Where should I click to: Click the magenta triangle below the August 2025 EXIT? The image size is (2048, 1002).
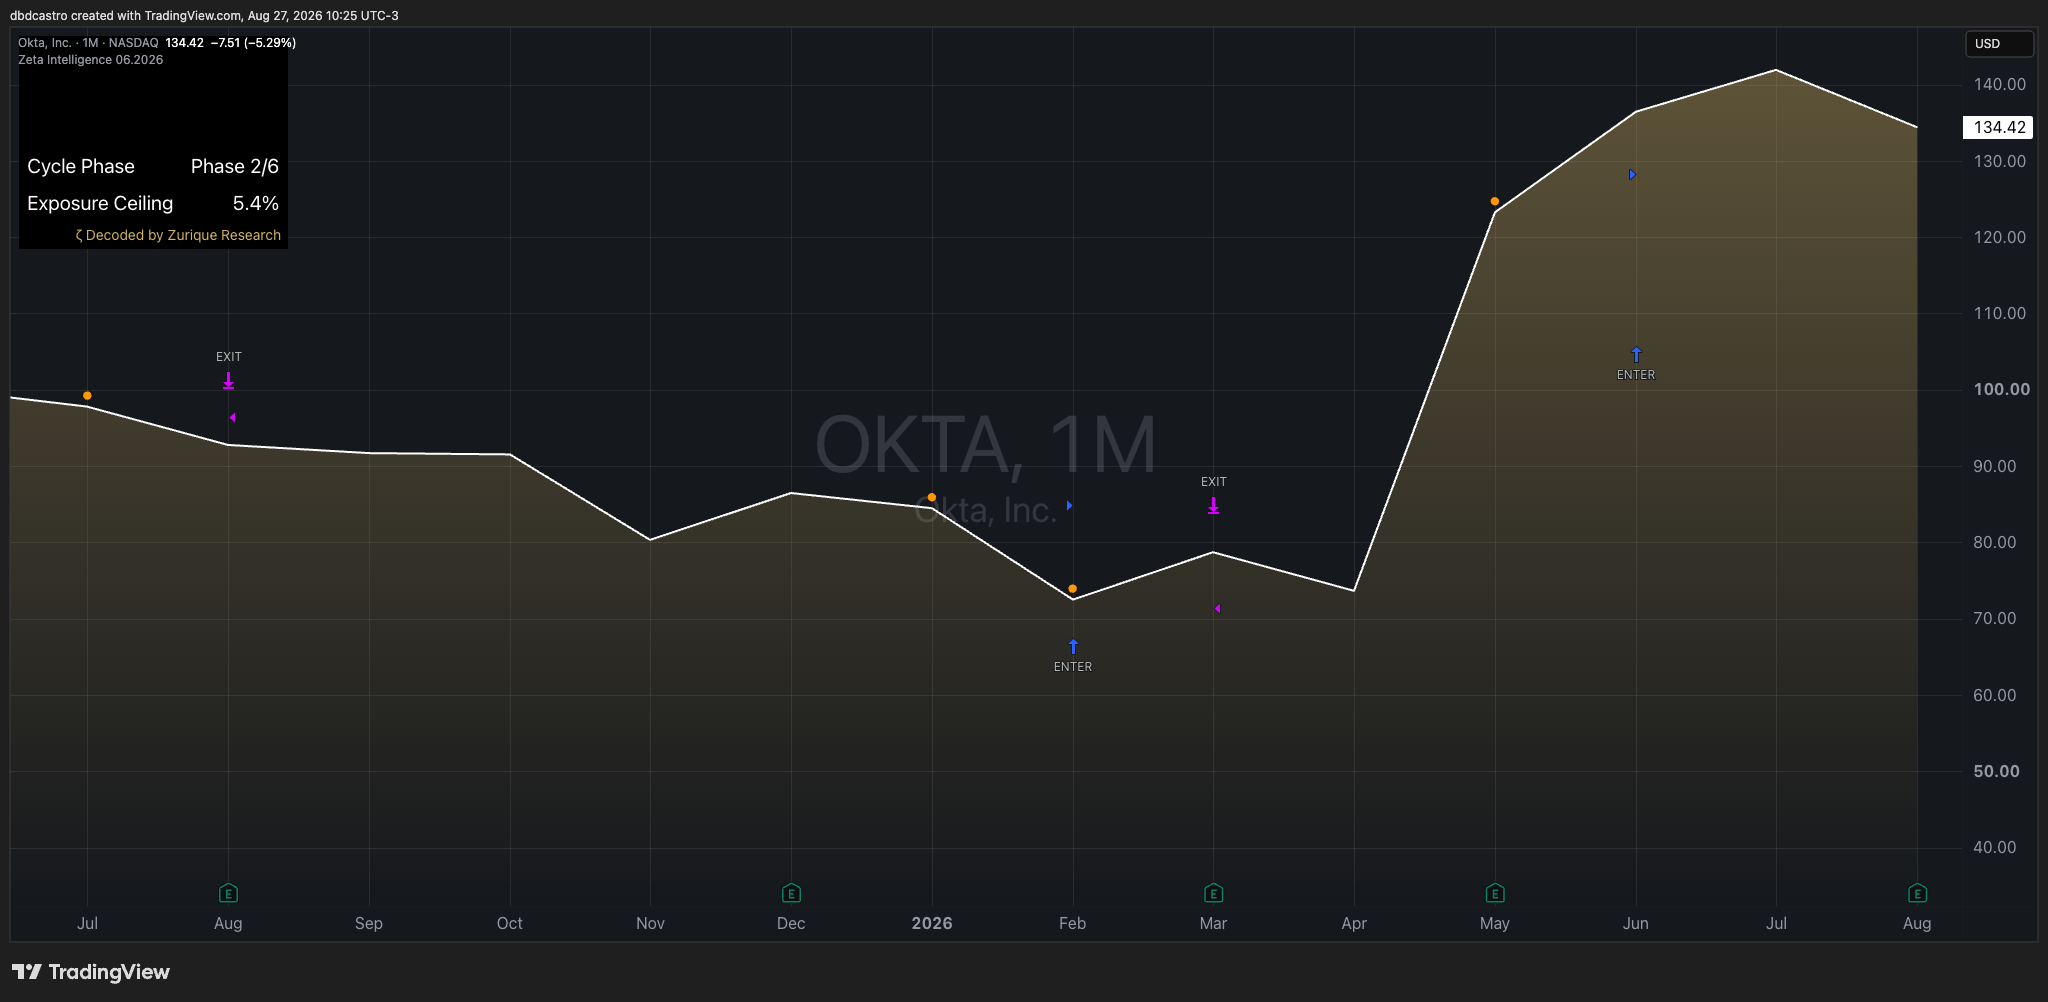[232, 418]
